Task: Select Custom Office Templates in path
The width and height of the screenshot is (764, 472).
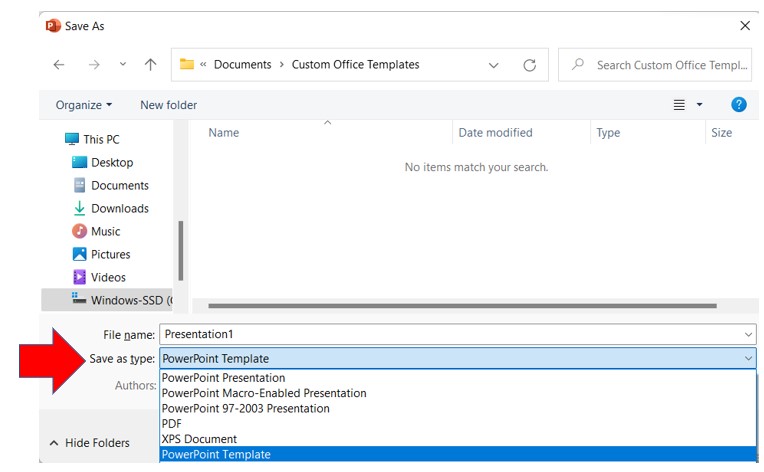Action: (x=356, y=64)
